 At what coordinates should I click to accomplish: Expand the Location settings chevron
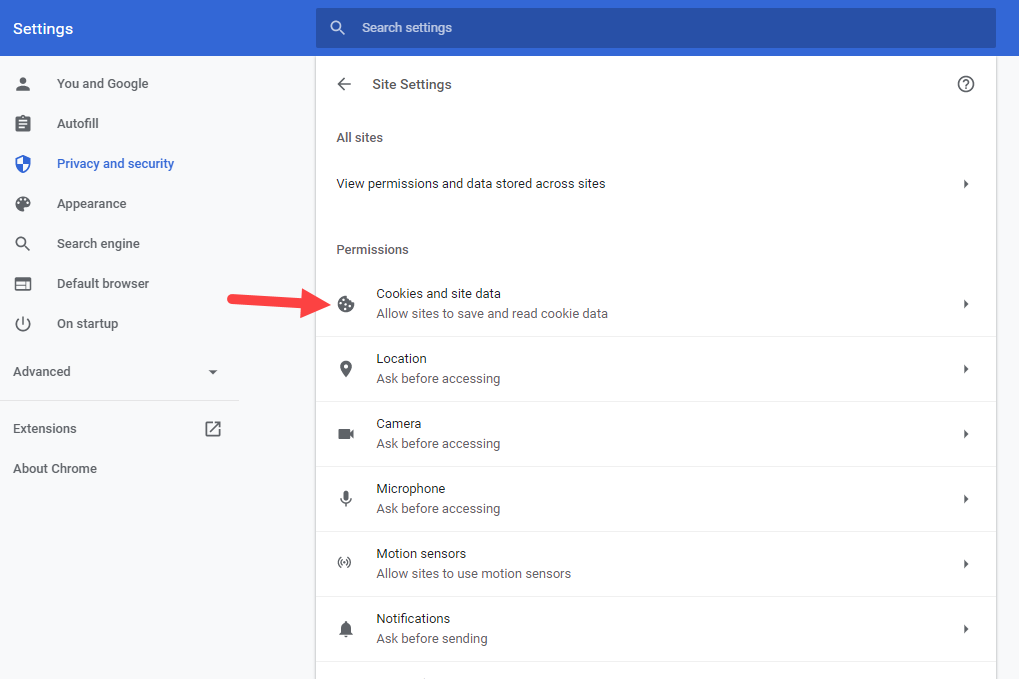[x=965, y=369]
